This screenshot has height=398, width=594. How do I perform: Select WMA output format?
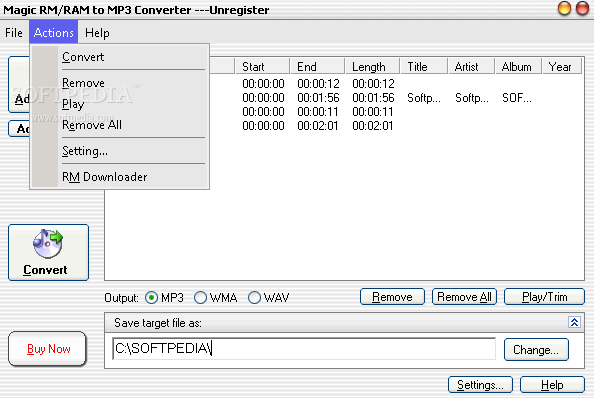(x=200, y=298)
